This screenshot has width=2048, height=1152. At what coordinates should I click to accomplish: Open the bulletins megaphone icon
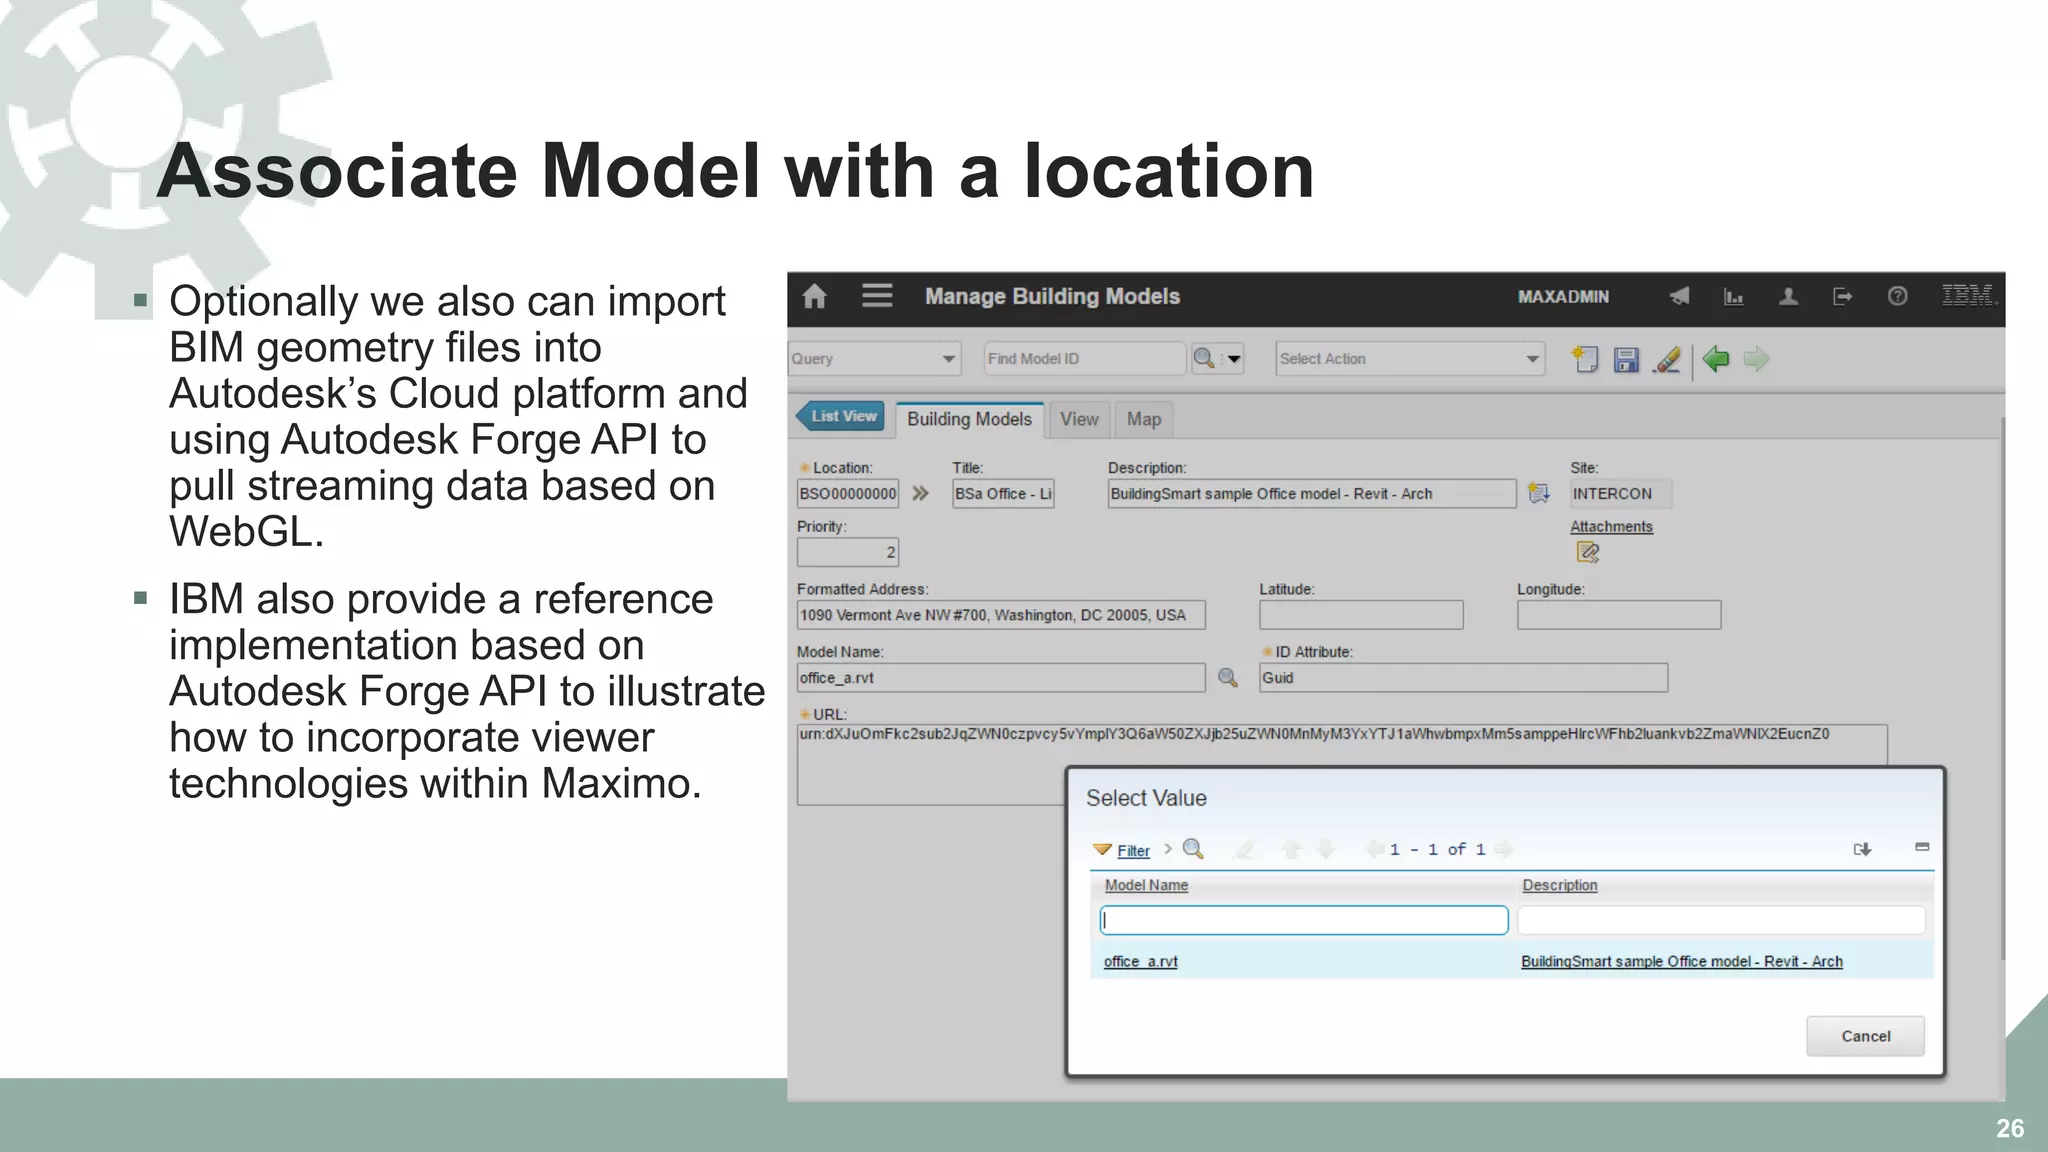pos(1680,296)
